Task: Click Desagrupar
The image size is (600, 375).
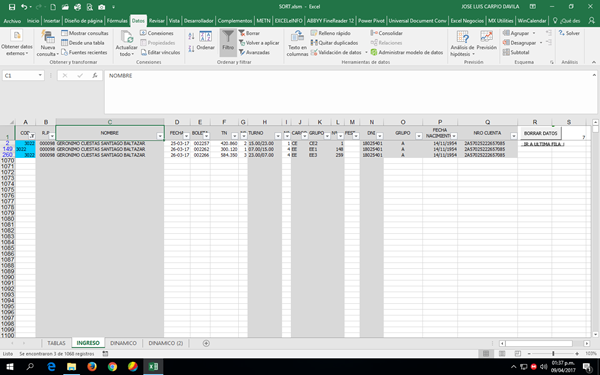Action: pyautogui.click(x=519, y=43)
